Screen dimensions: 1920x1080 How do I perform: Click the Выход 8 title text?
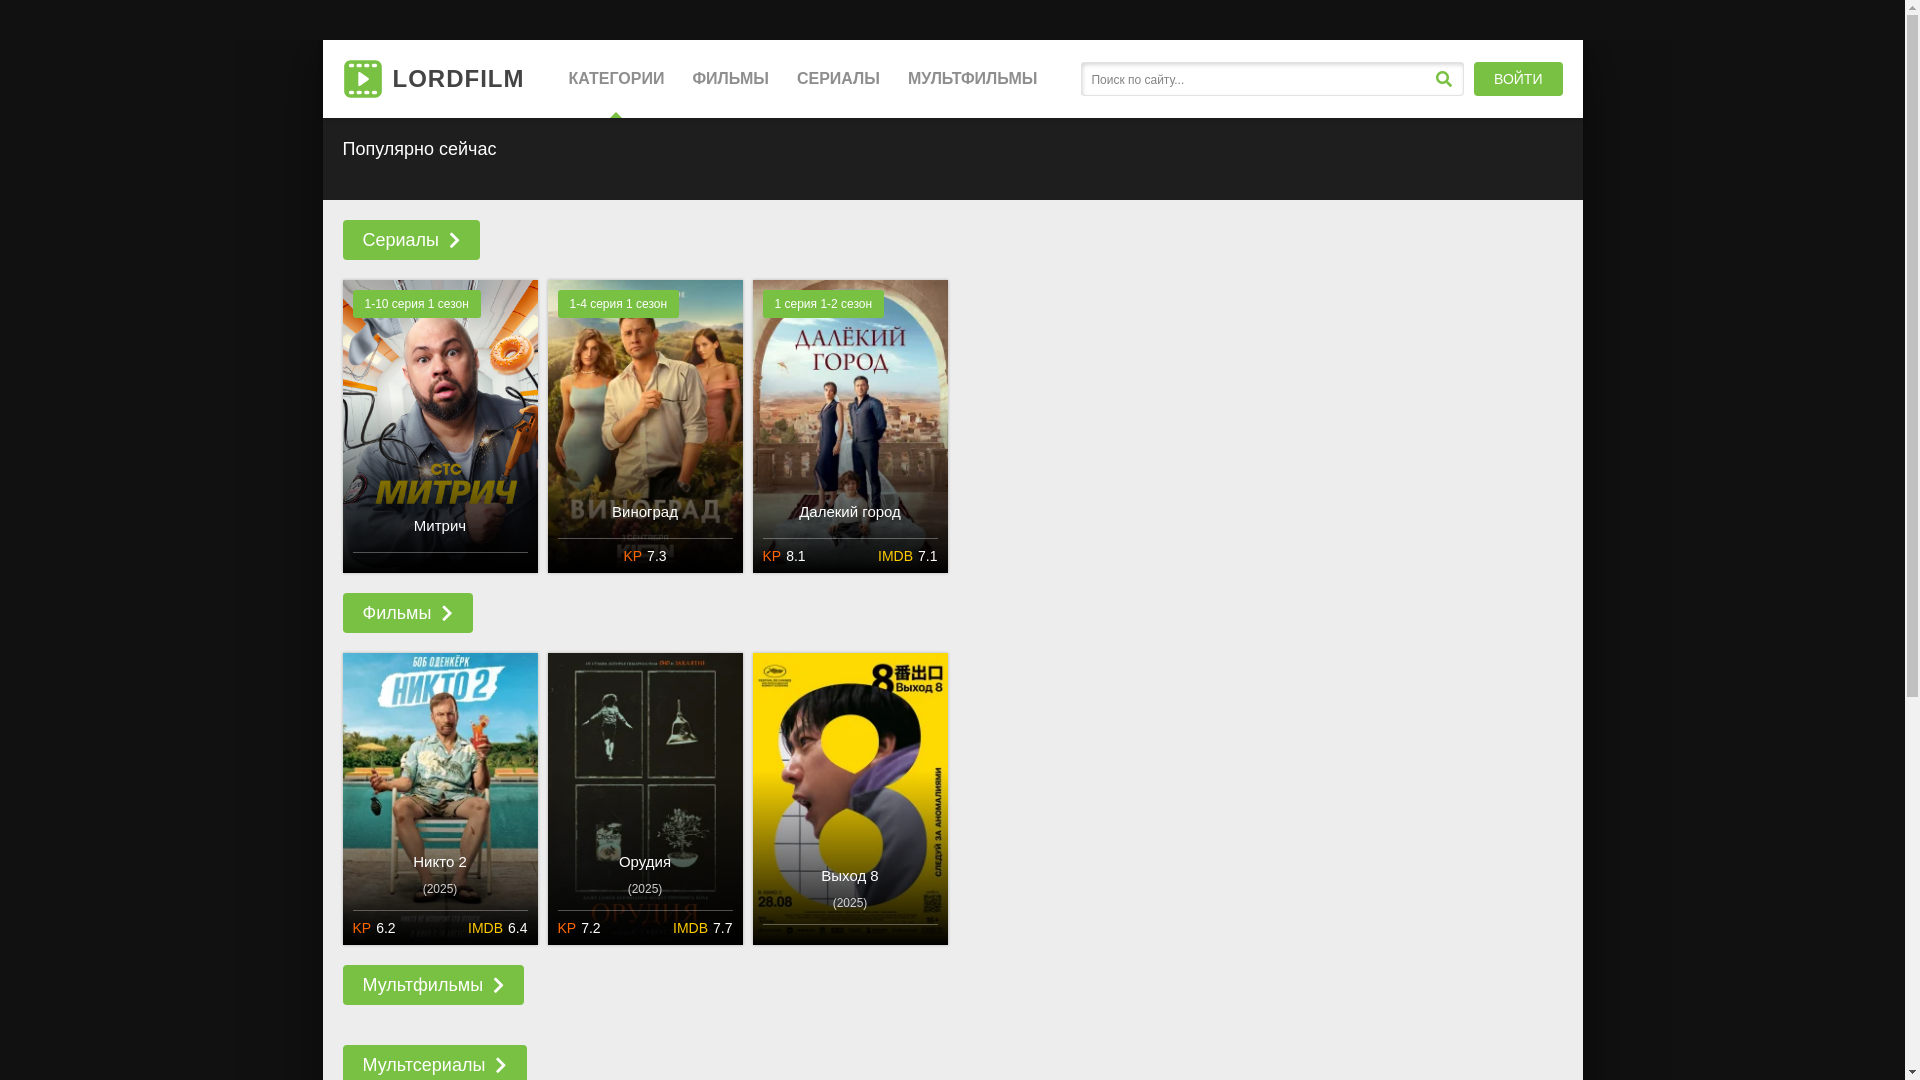(850, 876)
